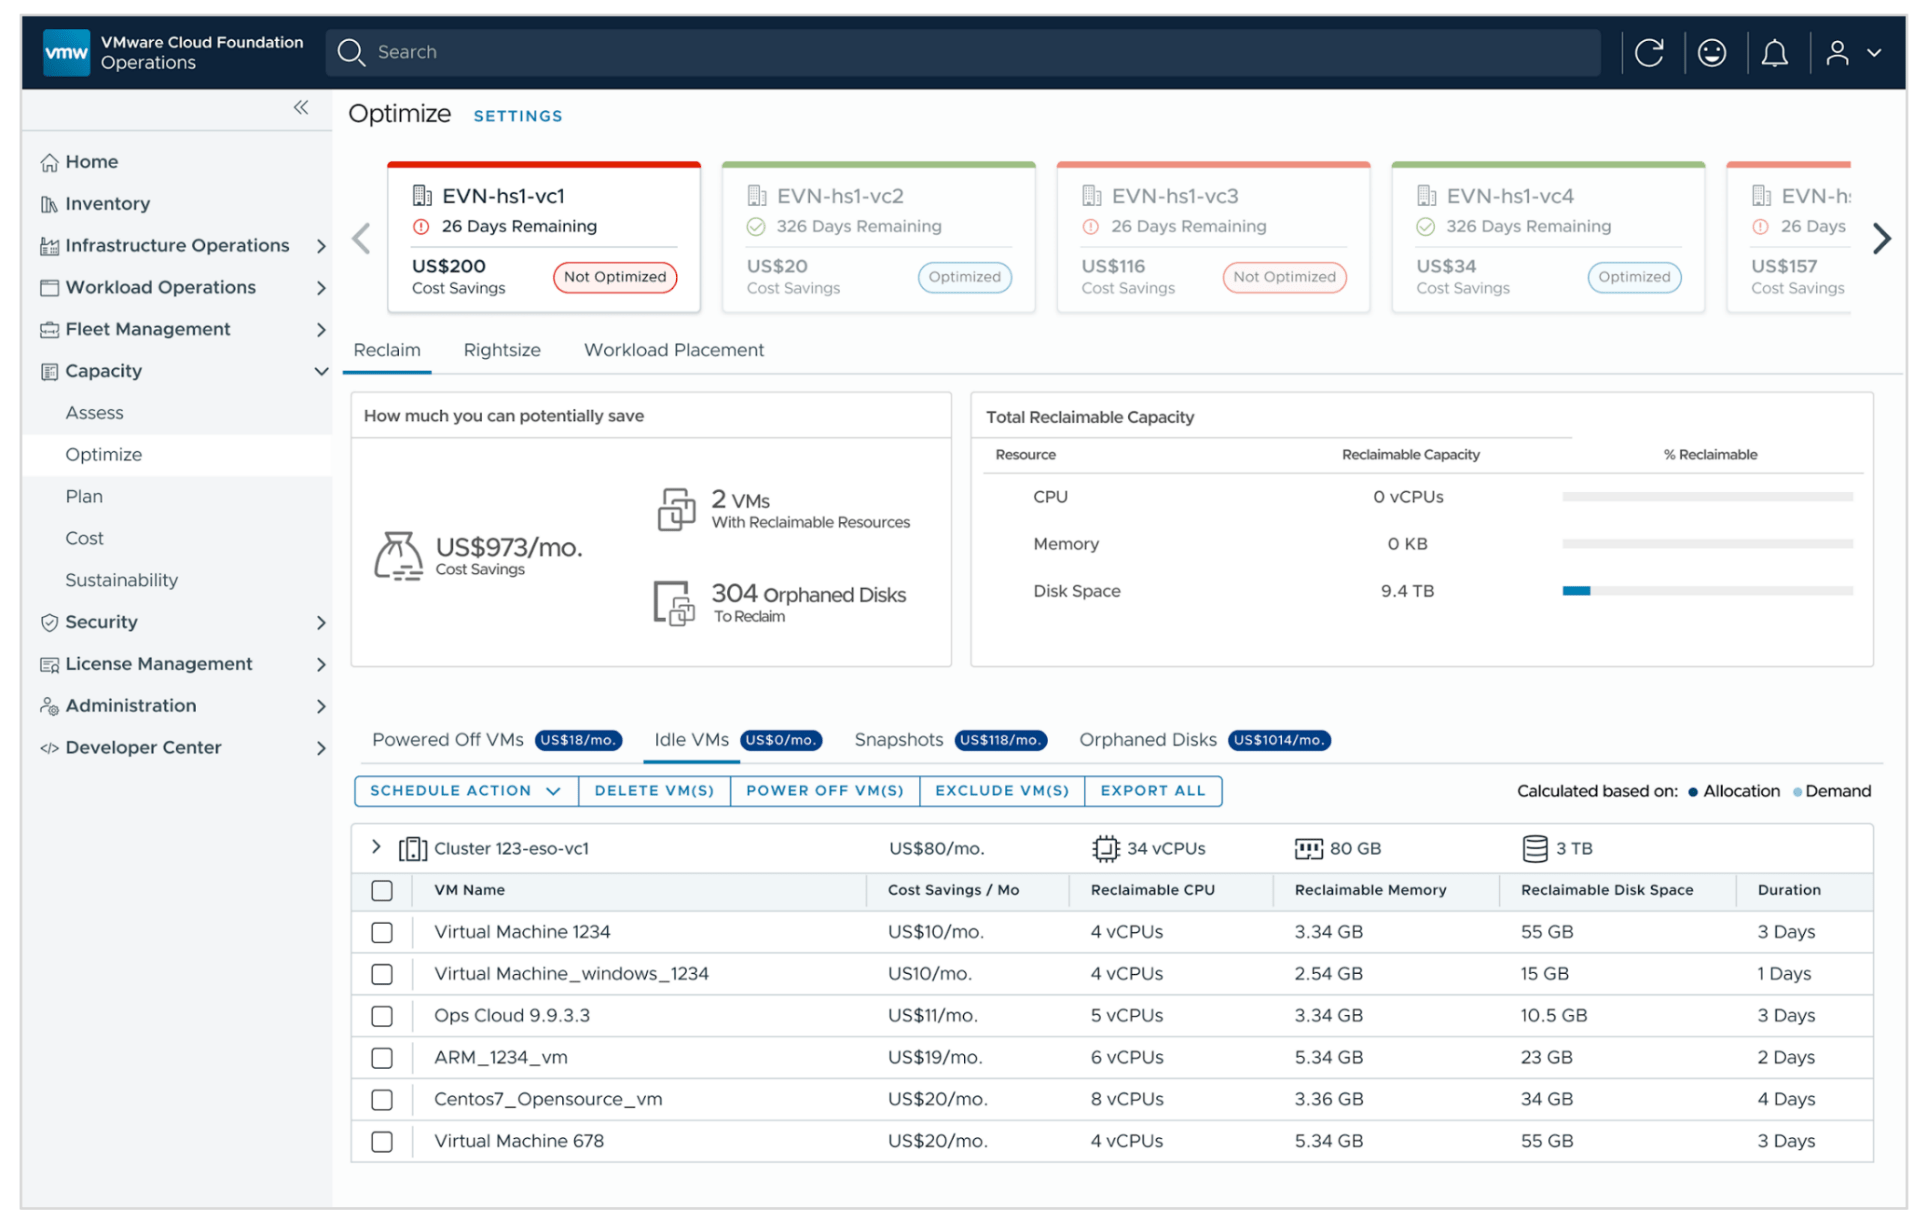Expand the Capacity menu chevron
This screenshot has height=1220, width=1927.
[x=321, y=371]
